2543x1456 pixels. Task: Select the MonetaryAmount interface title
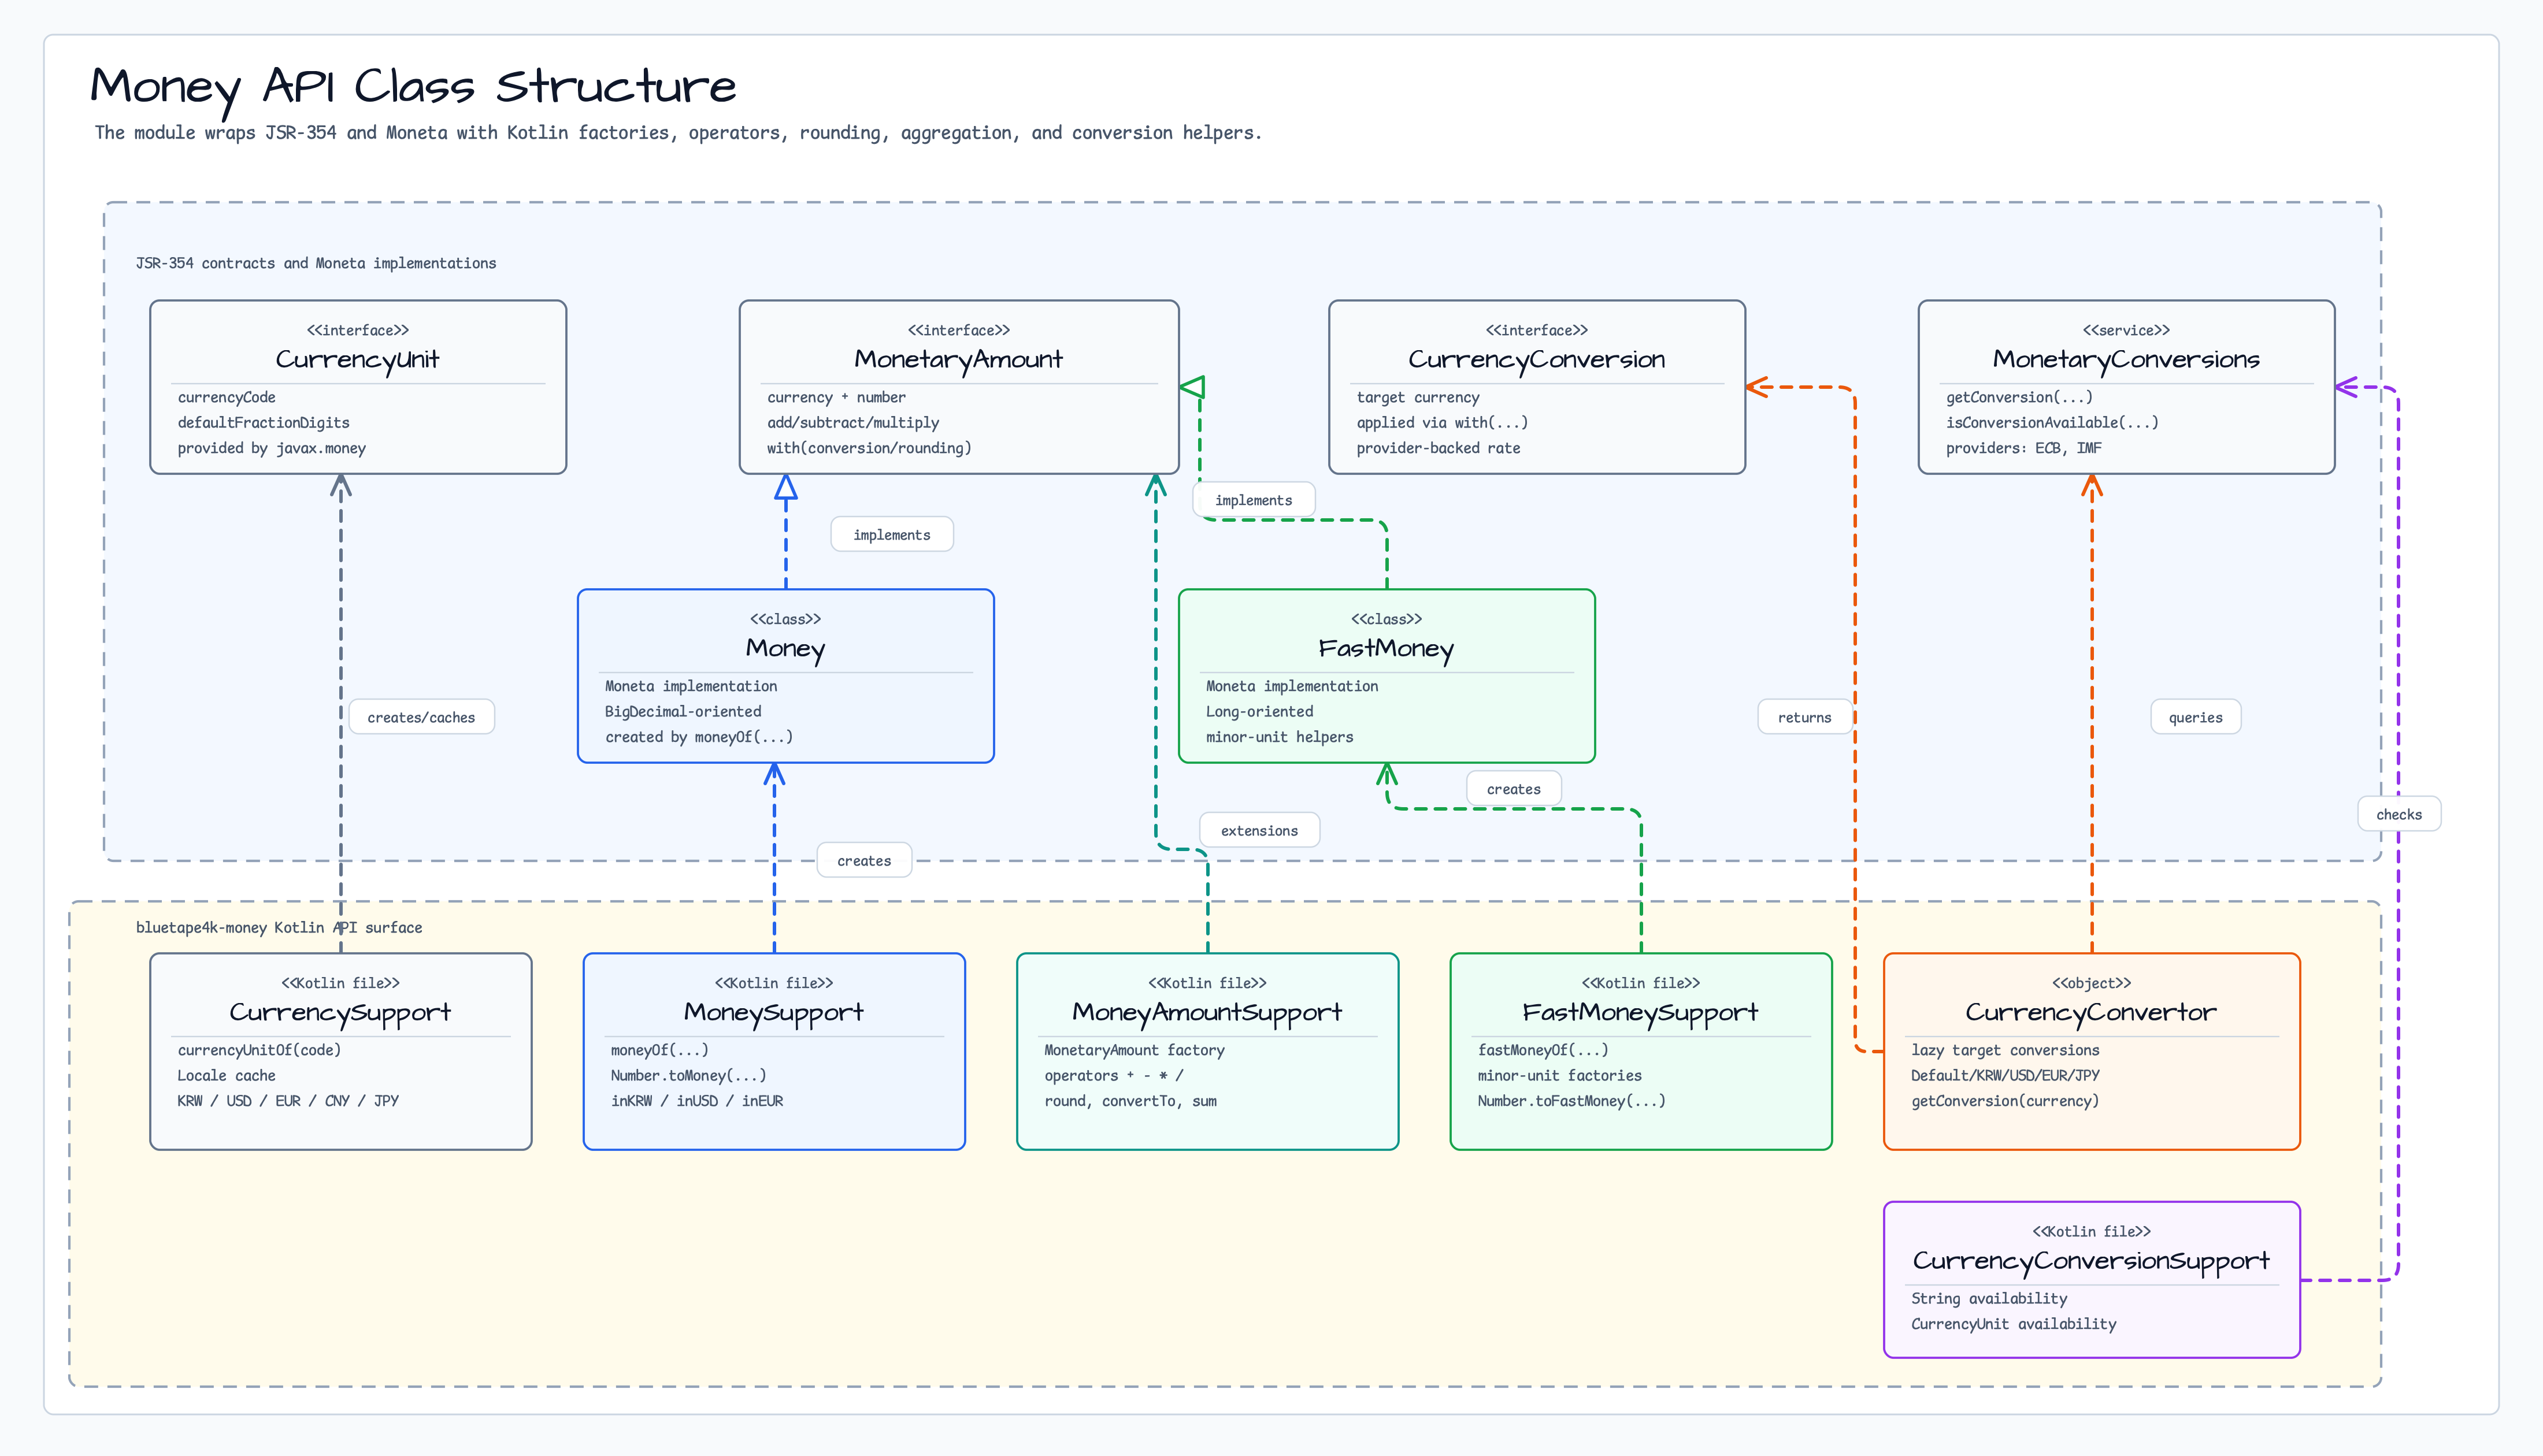click(x=958, y=359)
